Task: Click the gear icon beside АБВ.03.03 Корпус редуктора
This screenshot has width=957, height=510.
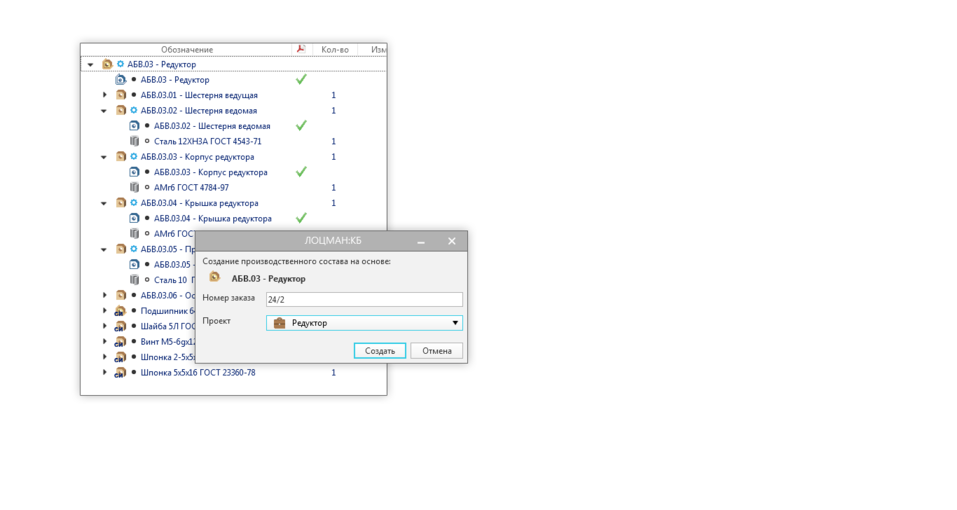Action: 134,157
